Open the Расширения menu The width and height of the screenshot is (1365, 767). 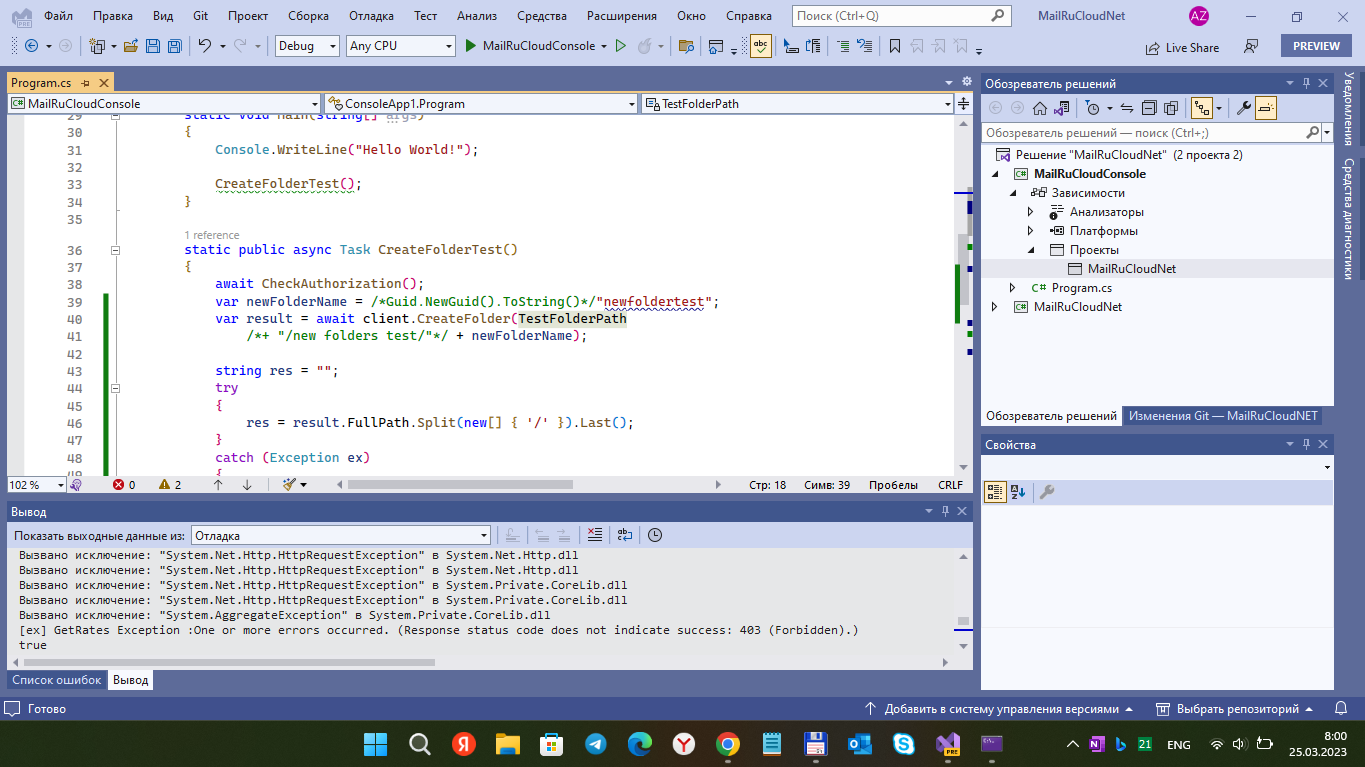(x=622, y=16)
